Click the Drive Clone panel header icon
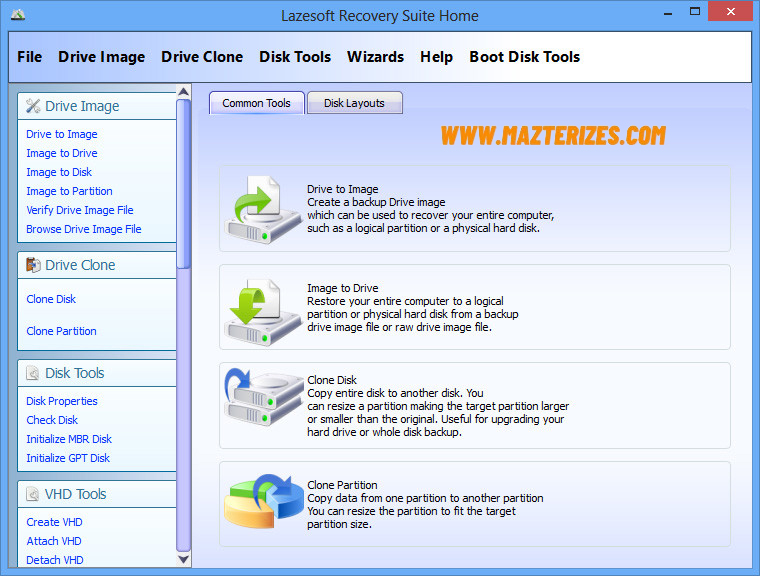760x576 pixels. (x=33, y=265)
